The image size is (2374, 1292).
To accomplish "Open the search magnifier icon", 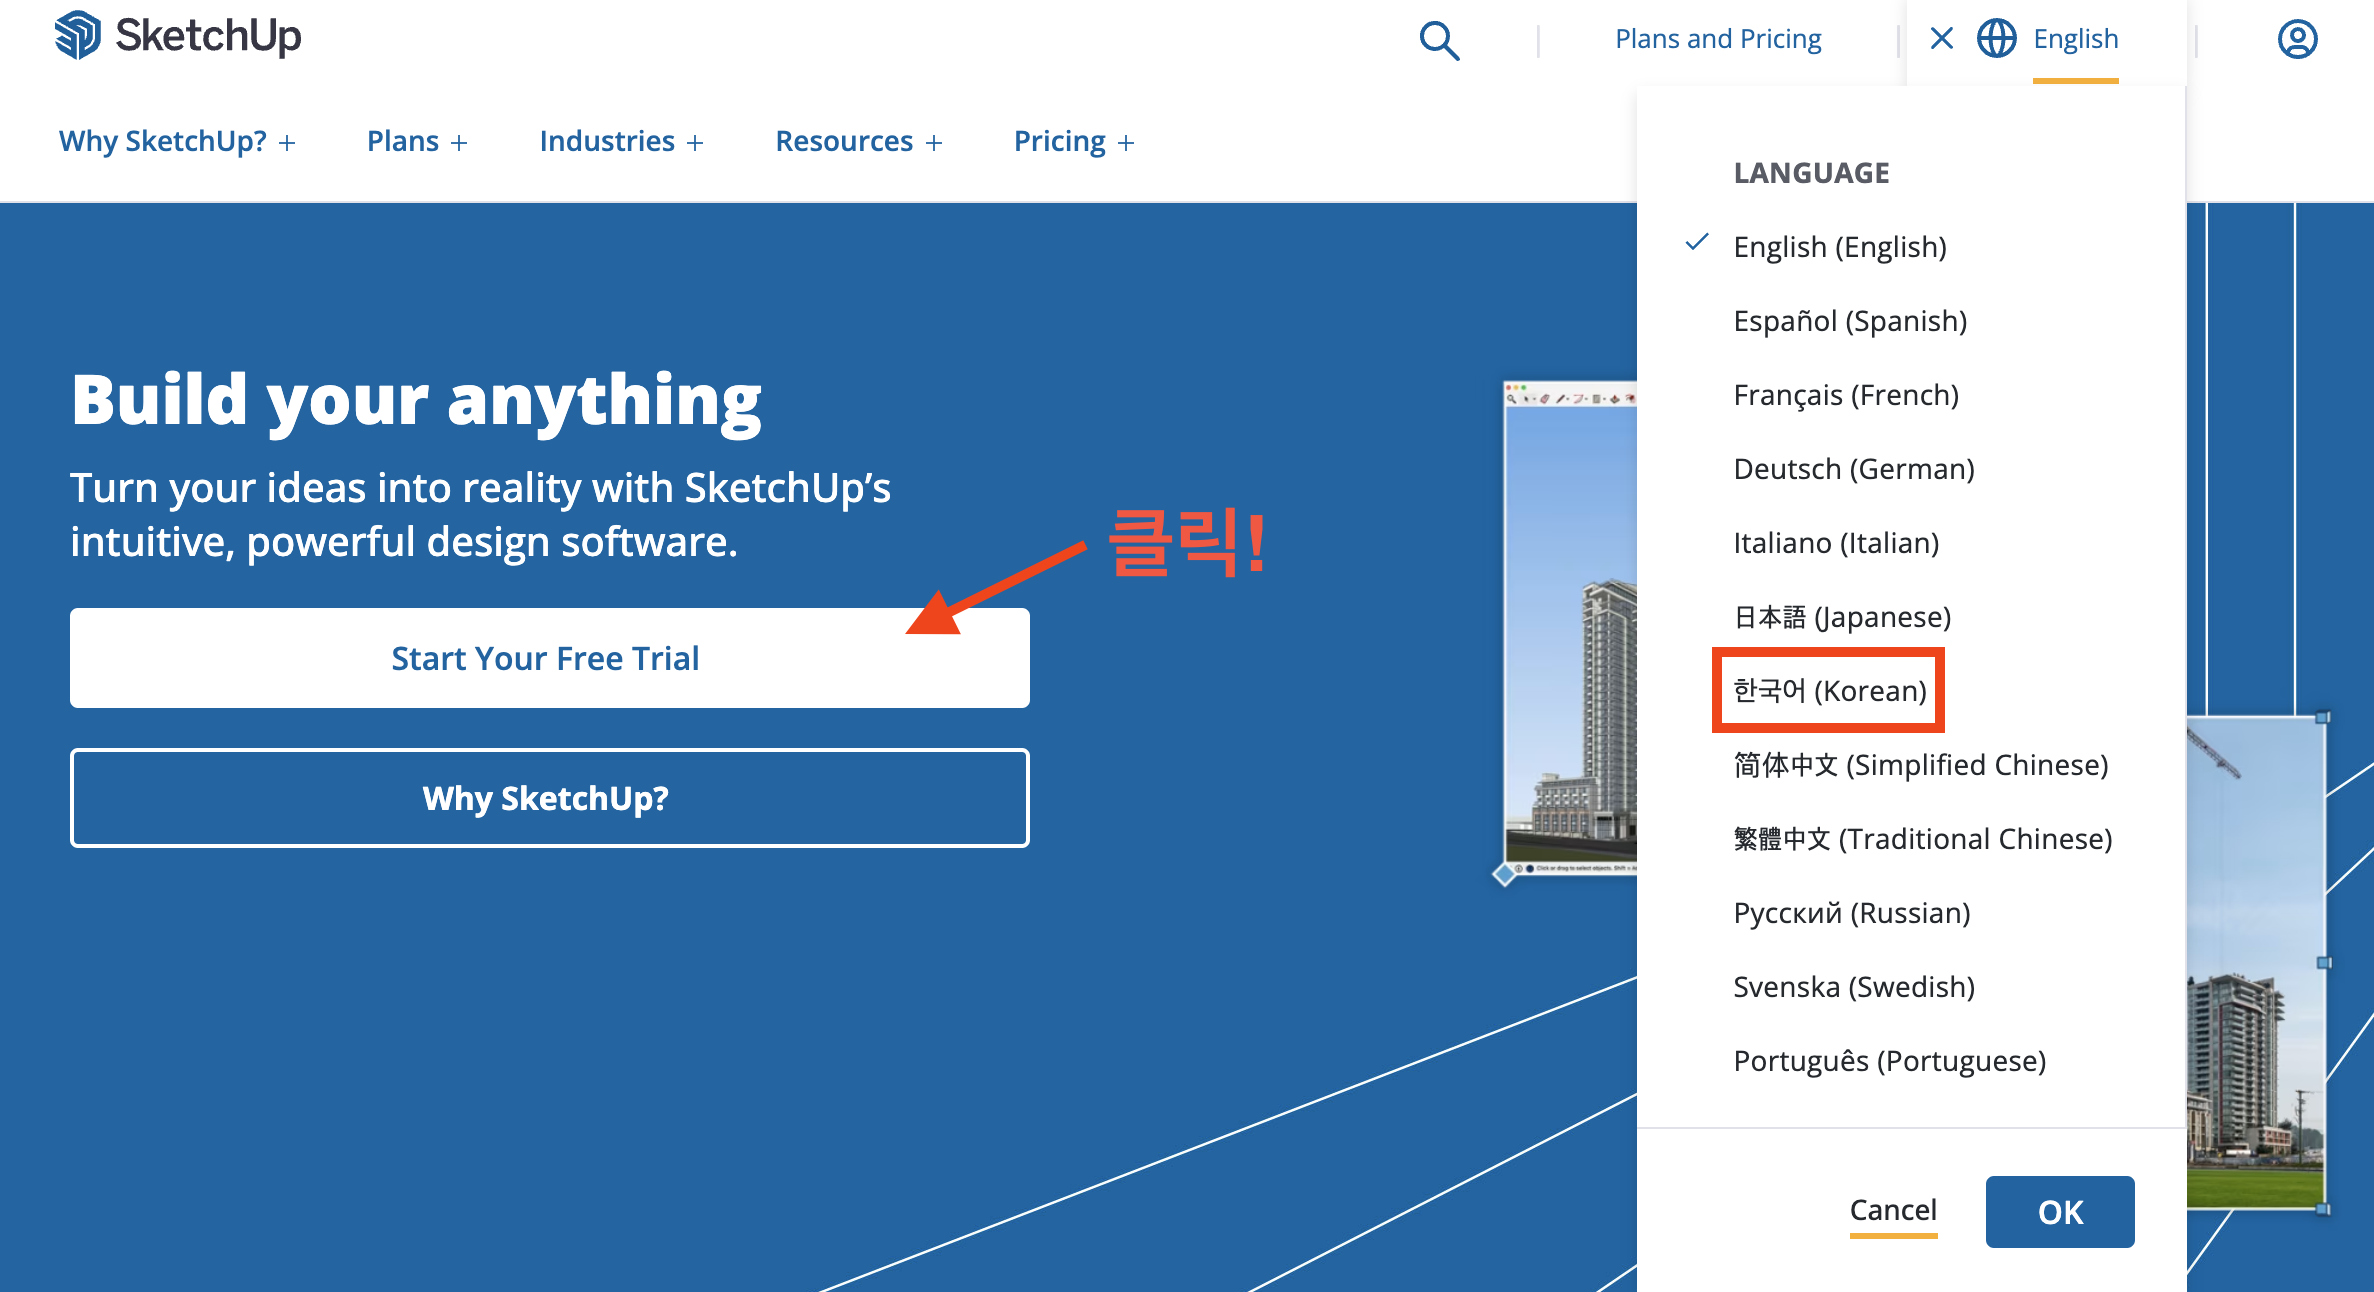I will pyautogui.click(x=1439, y=40).
